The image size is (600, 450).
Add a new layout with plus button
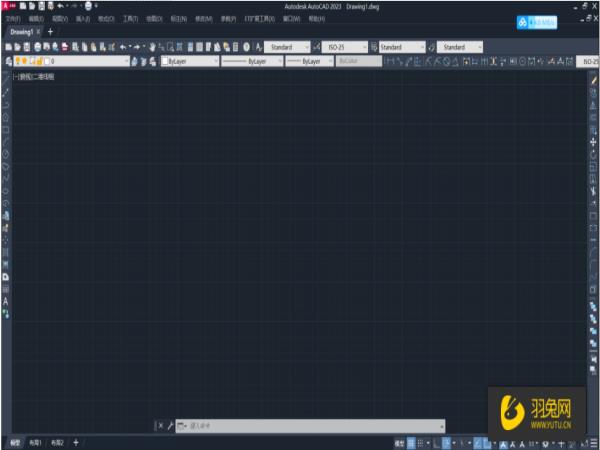click(x=75, y=442)
